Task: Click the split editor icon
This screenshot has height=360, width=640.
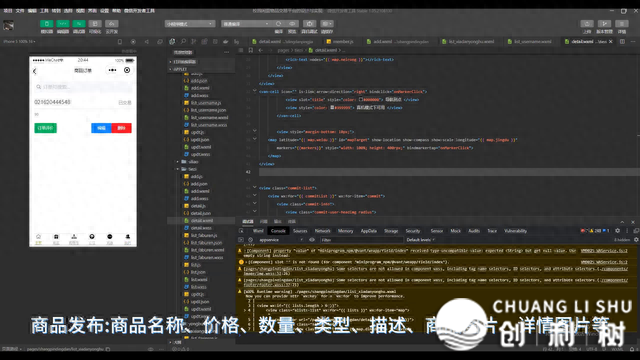Action: click(x=622, y=42)
